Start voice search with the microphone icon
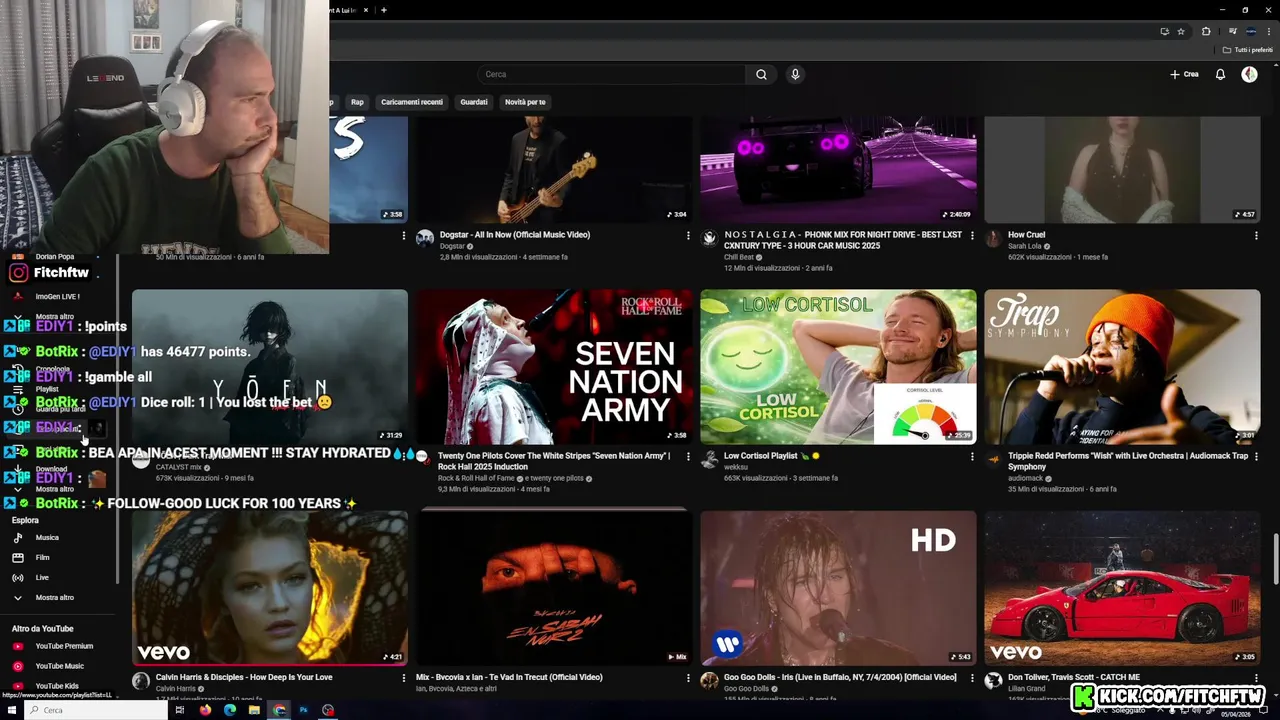 (795, 74)
